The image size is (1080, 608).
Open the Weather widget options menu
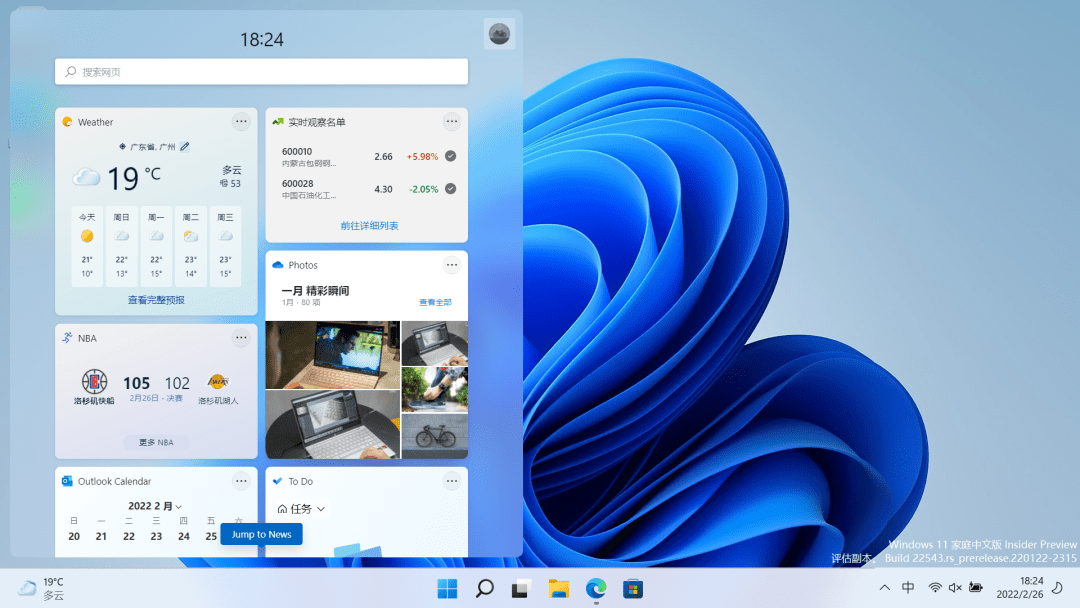coord(241,121)
